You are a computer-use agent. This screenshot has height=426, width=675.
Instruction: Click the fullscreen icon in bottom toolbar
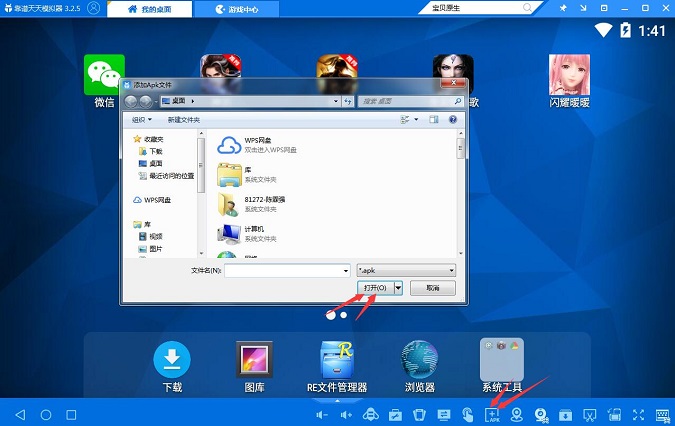click(x=641, y=414)
